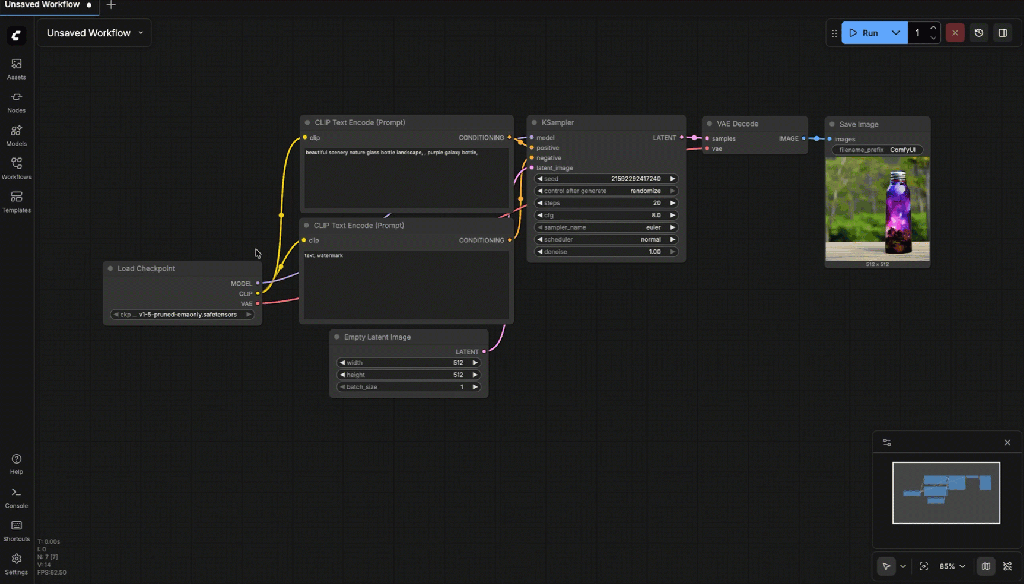Expand the Run button dropdown arrow

point(896,33)
